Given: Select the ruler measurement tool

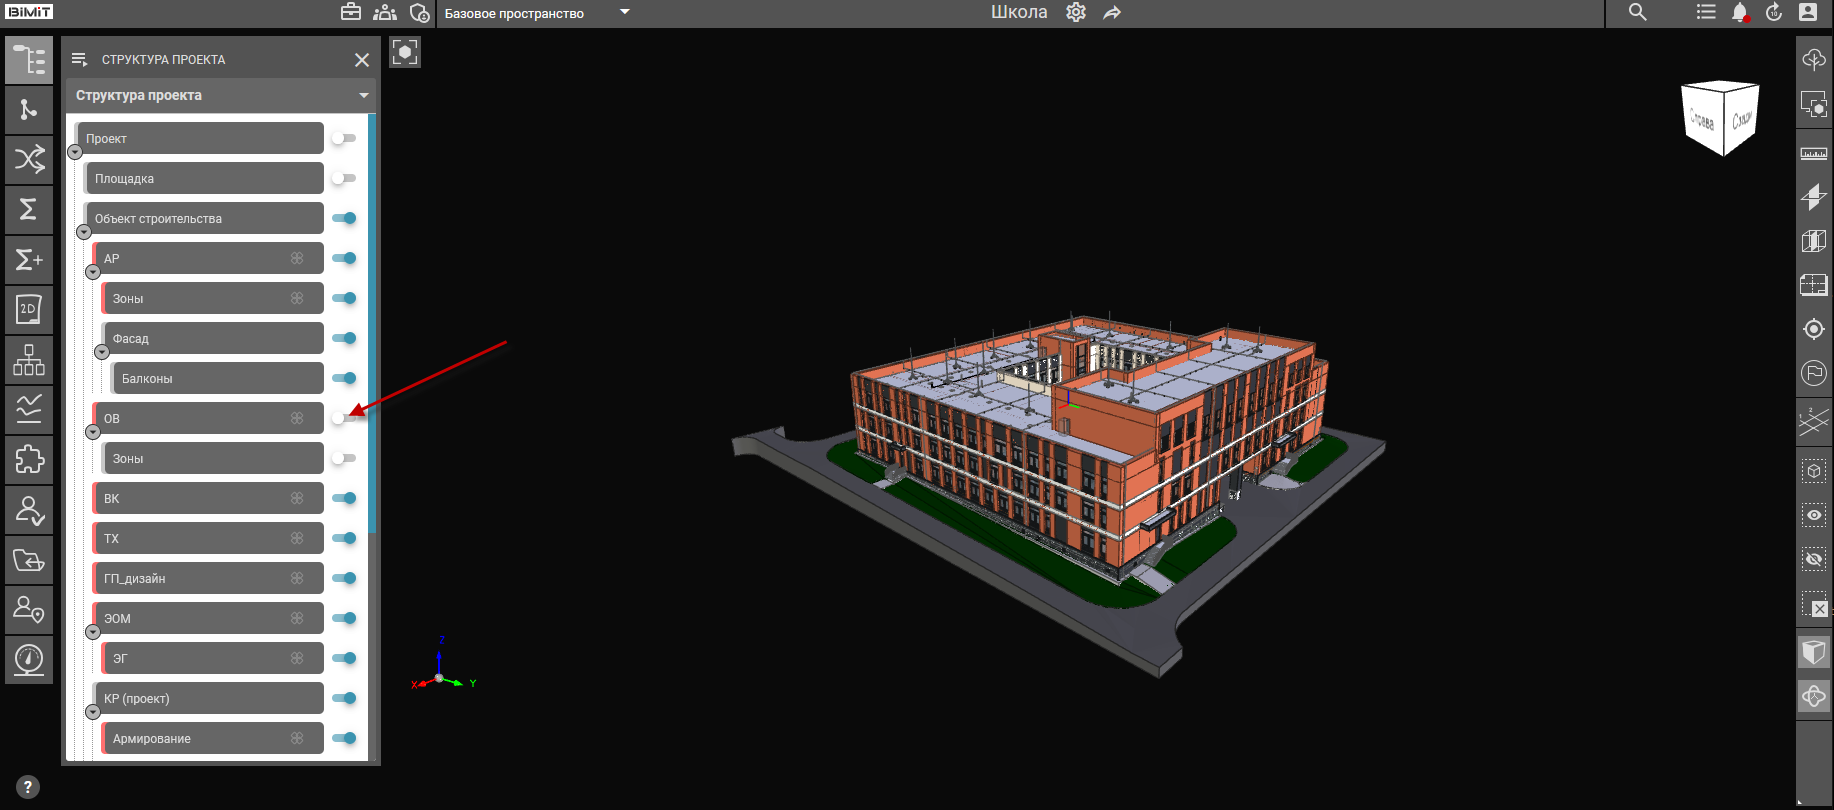Looking at the screenshot, I should pyautogui.click(x=1813, y=154).
